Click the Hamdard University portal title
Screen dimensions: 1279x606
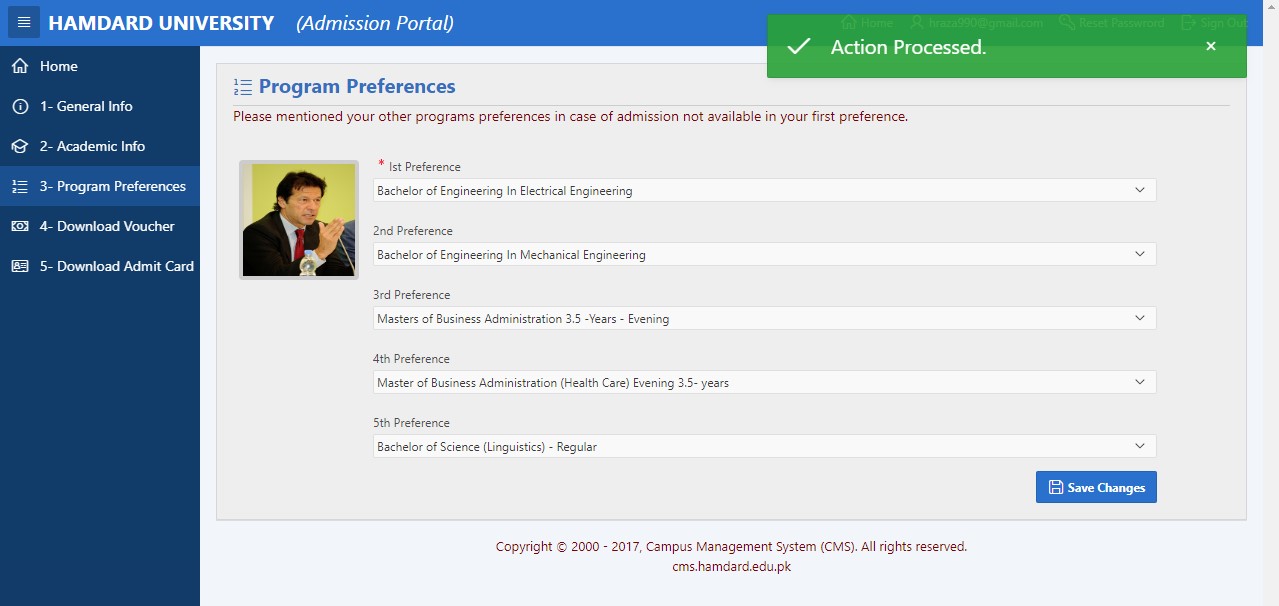tap(161, 23)
